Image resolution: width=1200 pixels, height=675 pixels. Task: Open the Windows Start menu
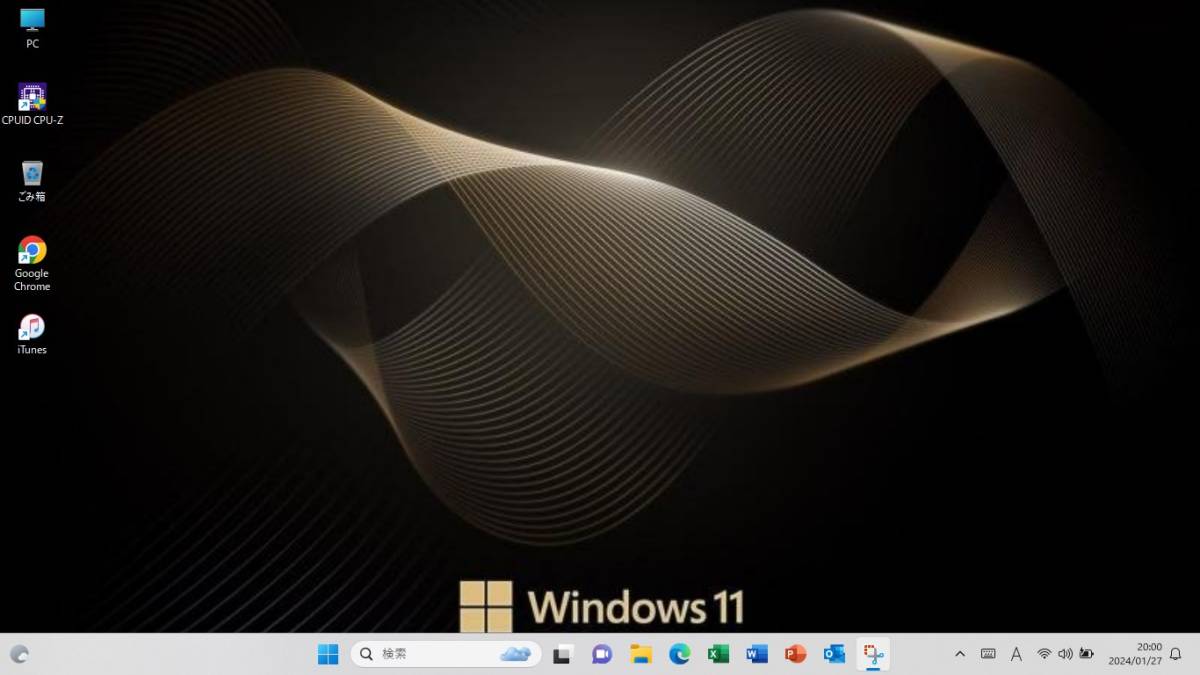tap(328, 654)
